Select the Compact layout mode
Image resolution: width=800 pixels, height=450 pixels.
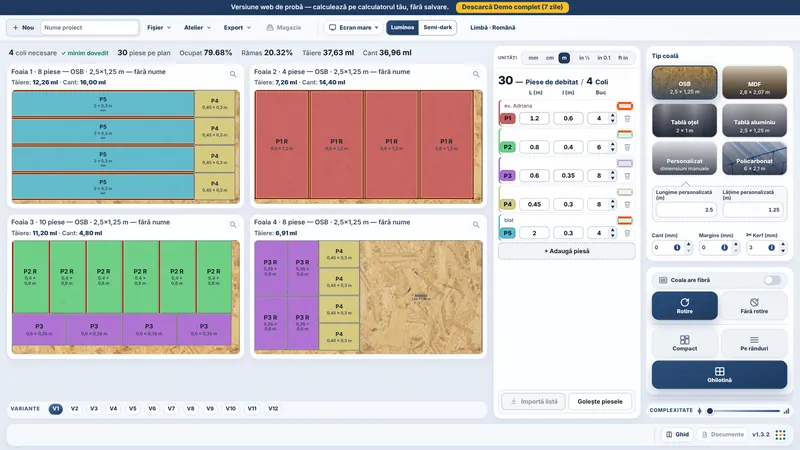[x=684, y=343]
